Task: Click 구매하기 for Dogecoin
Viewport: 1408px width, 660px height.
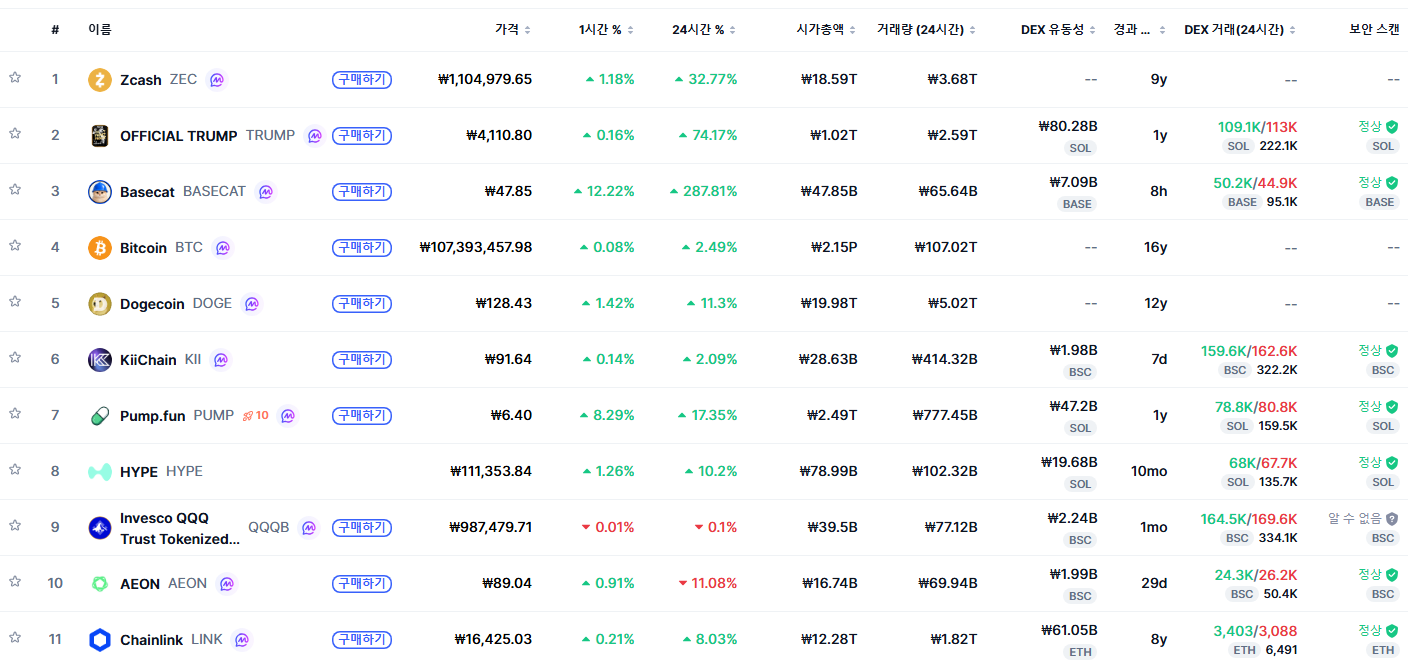Action: 362,304
